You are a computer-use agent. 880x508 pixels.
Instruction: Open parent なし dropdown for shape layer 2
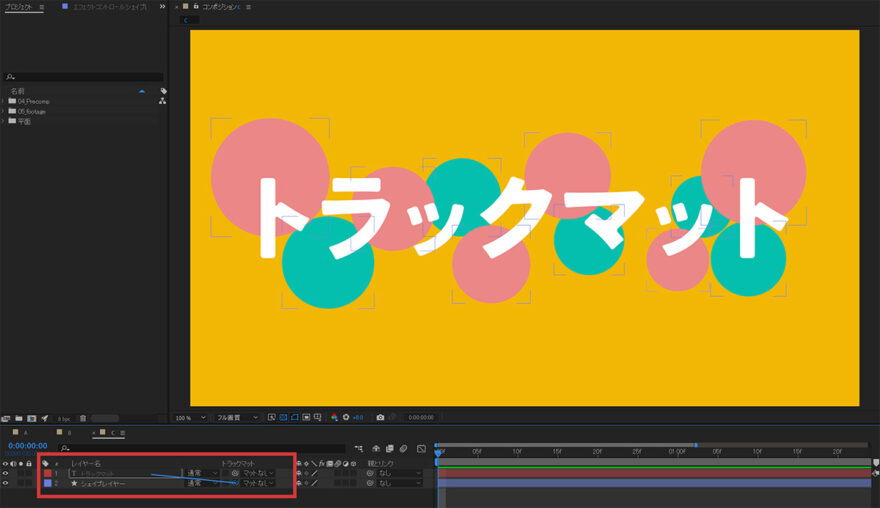point(400,483)
